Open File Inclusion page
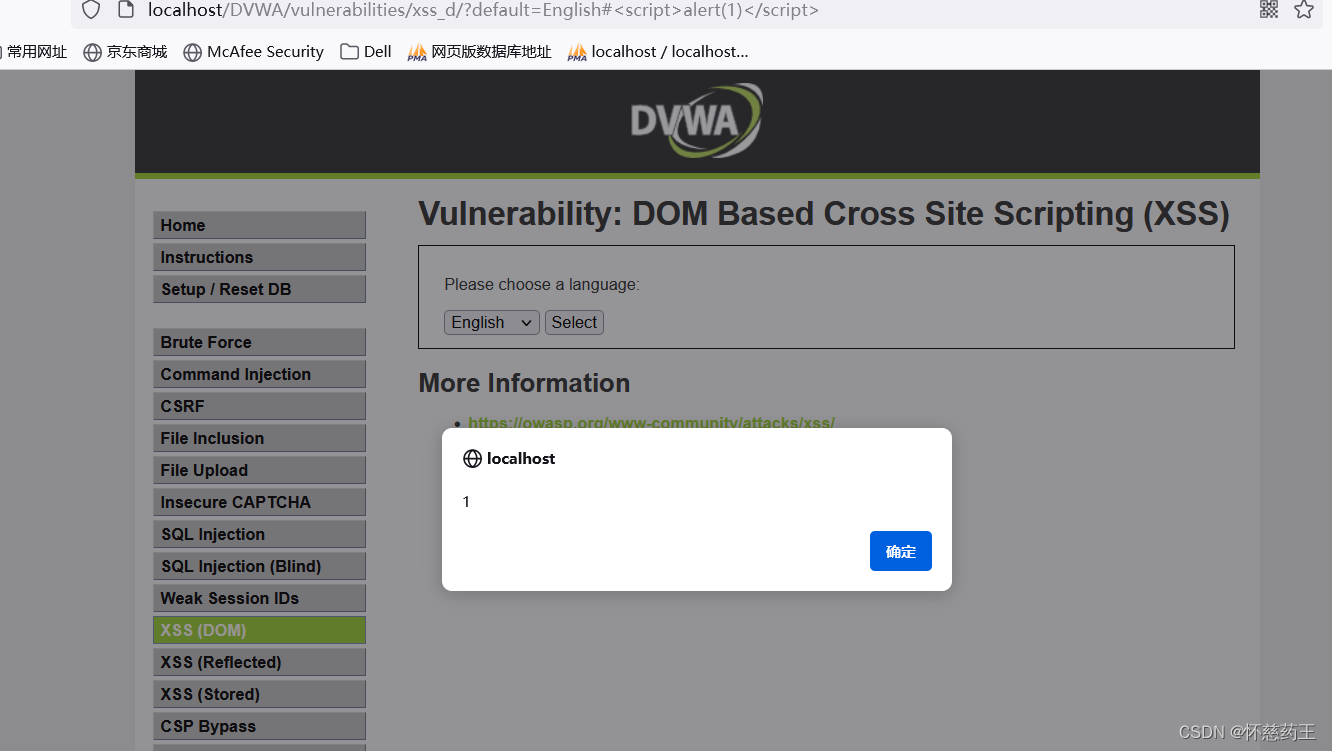1332x751 pixels. [x=259, y=438]
